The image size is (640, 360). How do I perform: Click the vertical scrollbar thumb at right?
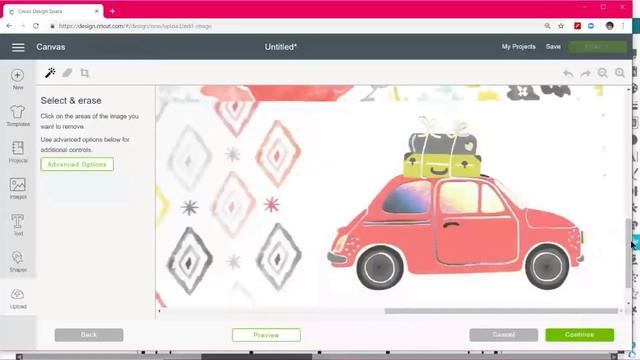[x=628, y=253]
